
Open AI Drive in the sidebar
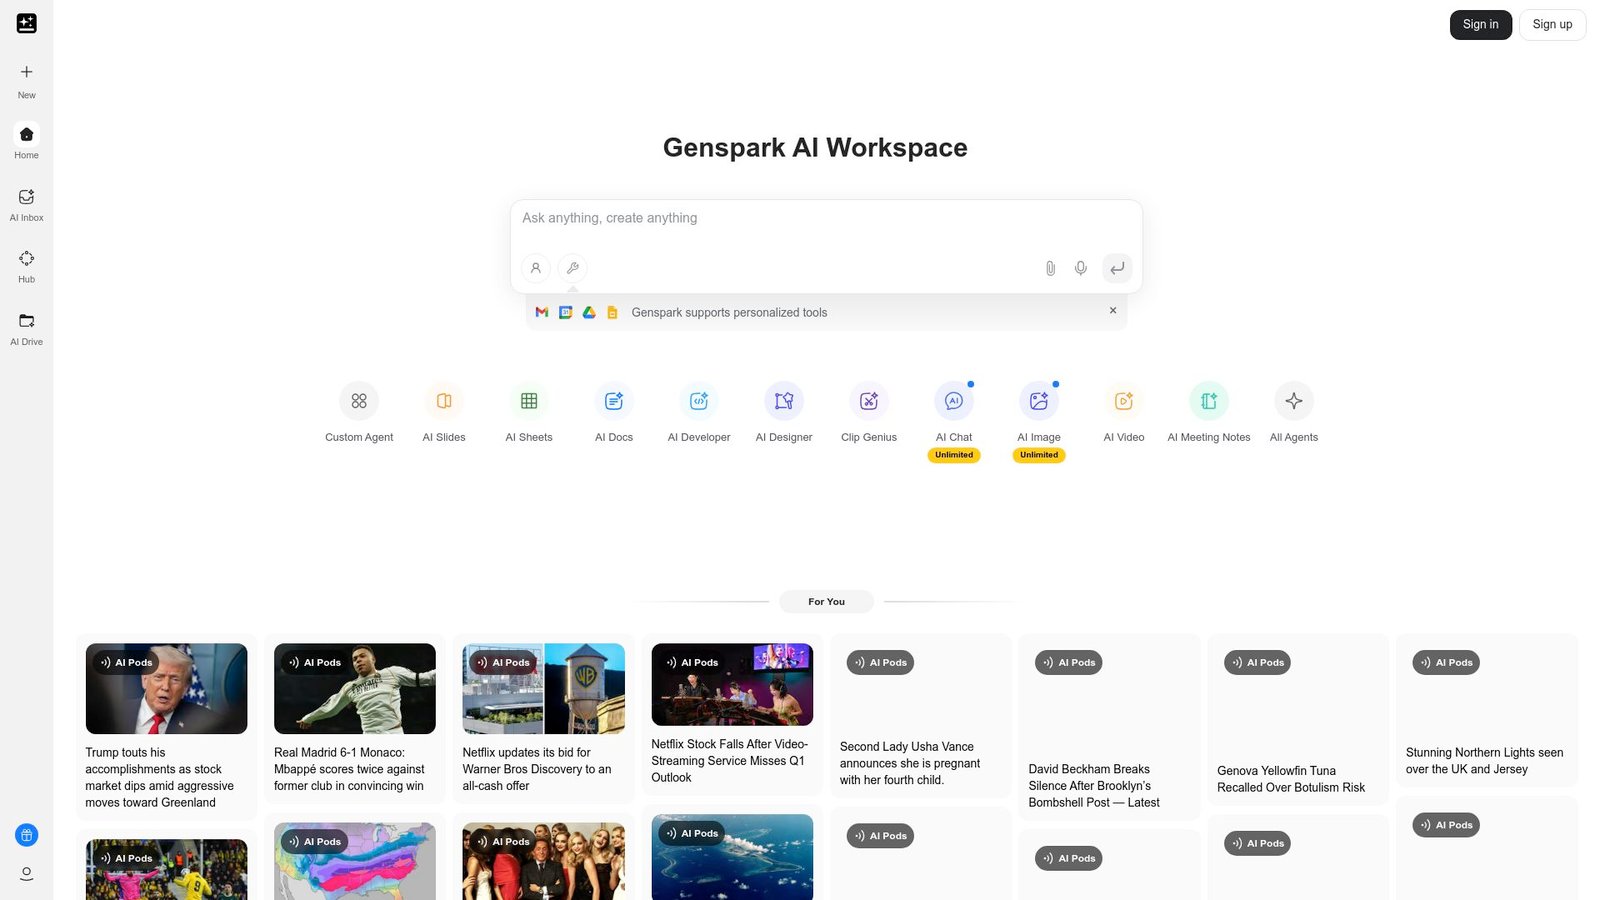click(x=26, y=327)
